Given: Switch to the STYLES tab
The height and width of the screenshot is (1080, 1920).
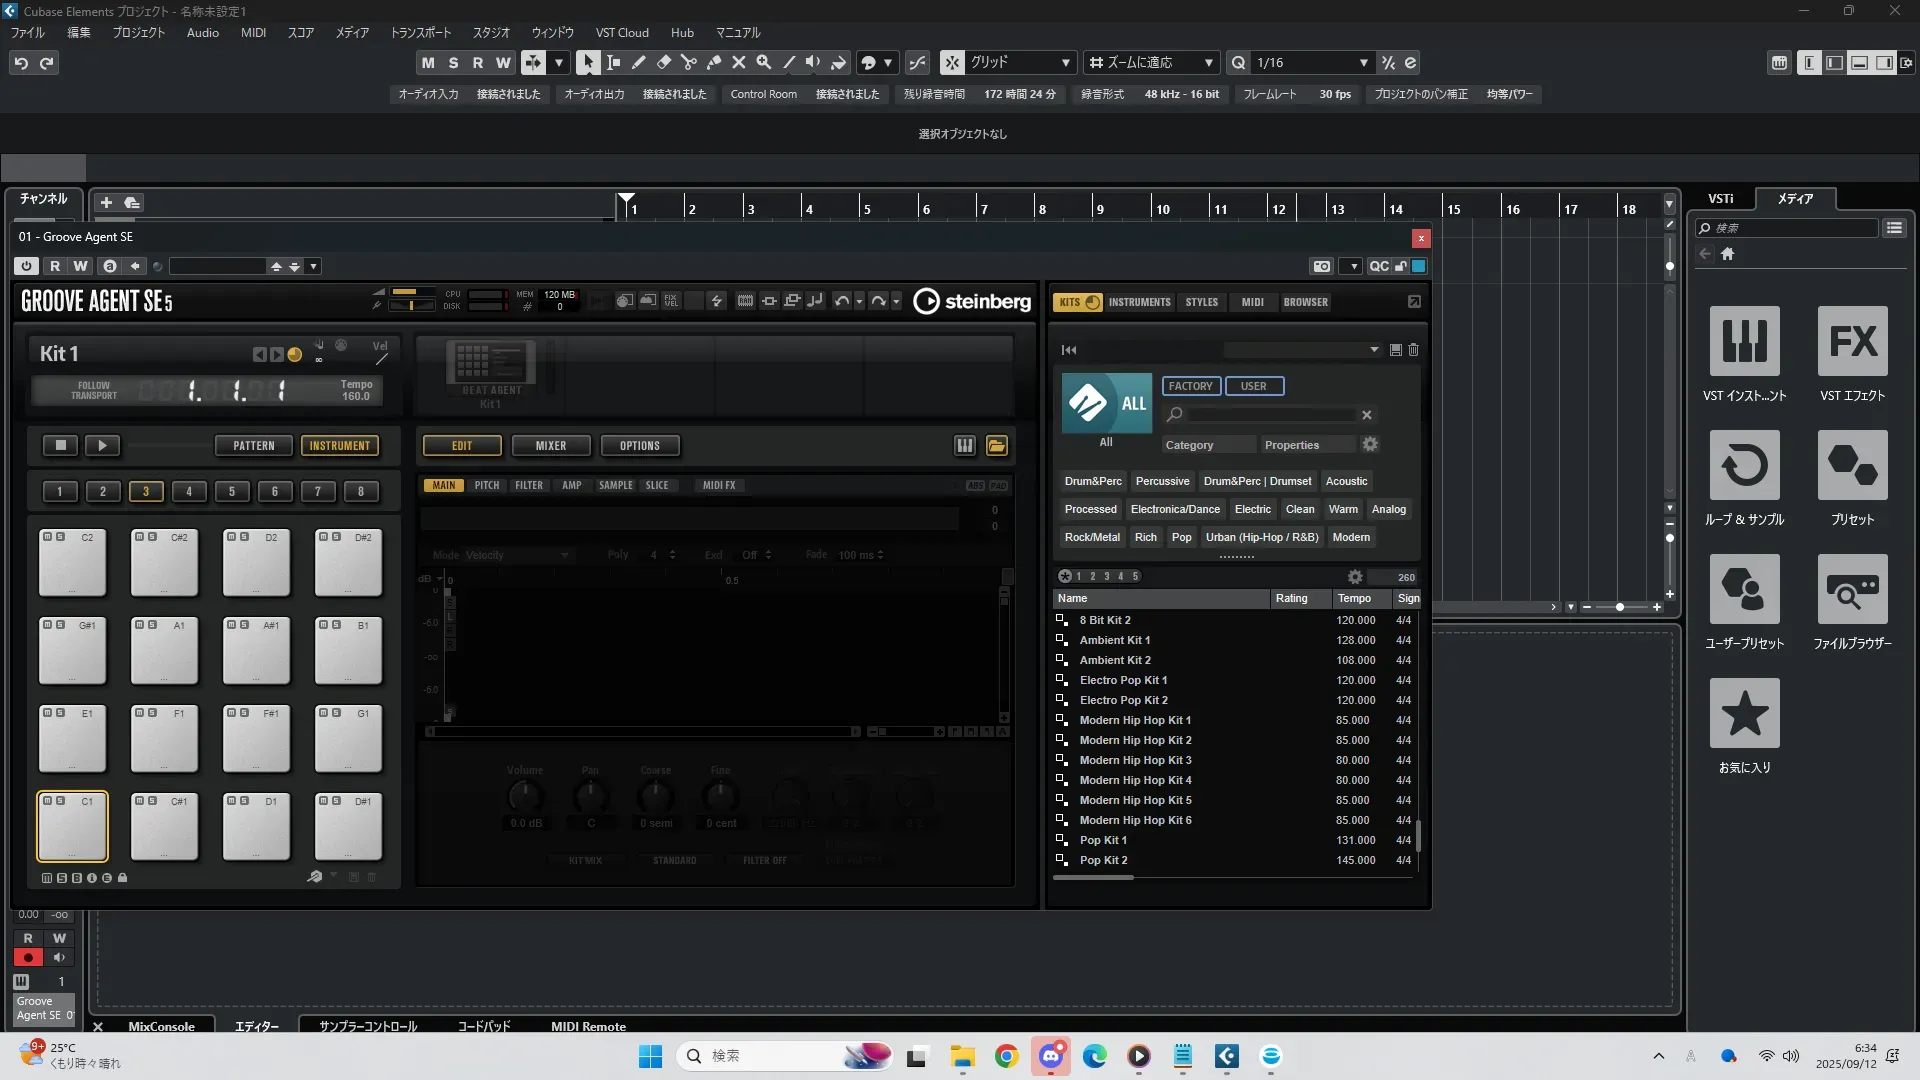Looking at the screenshot, I should point(1201,302).
